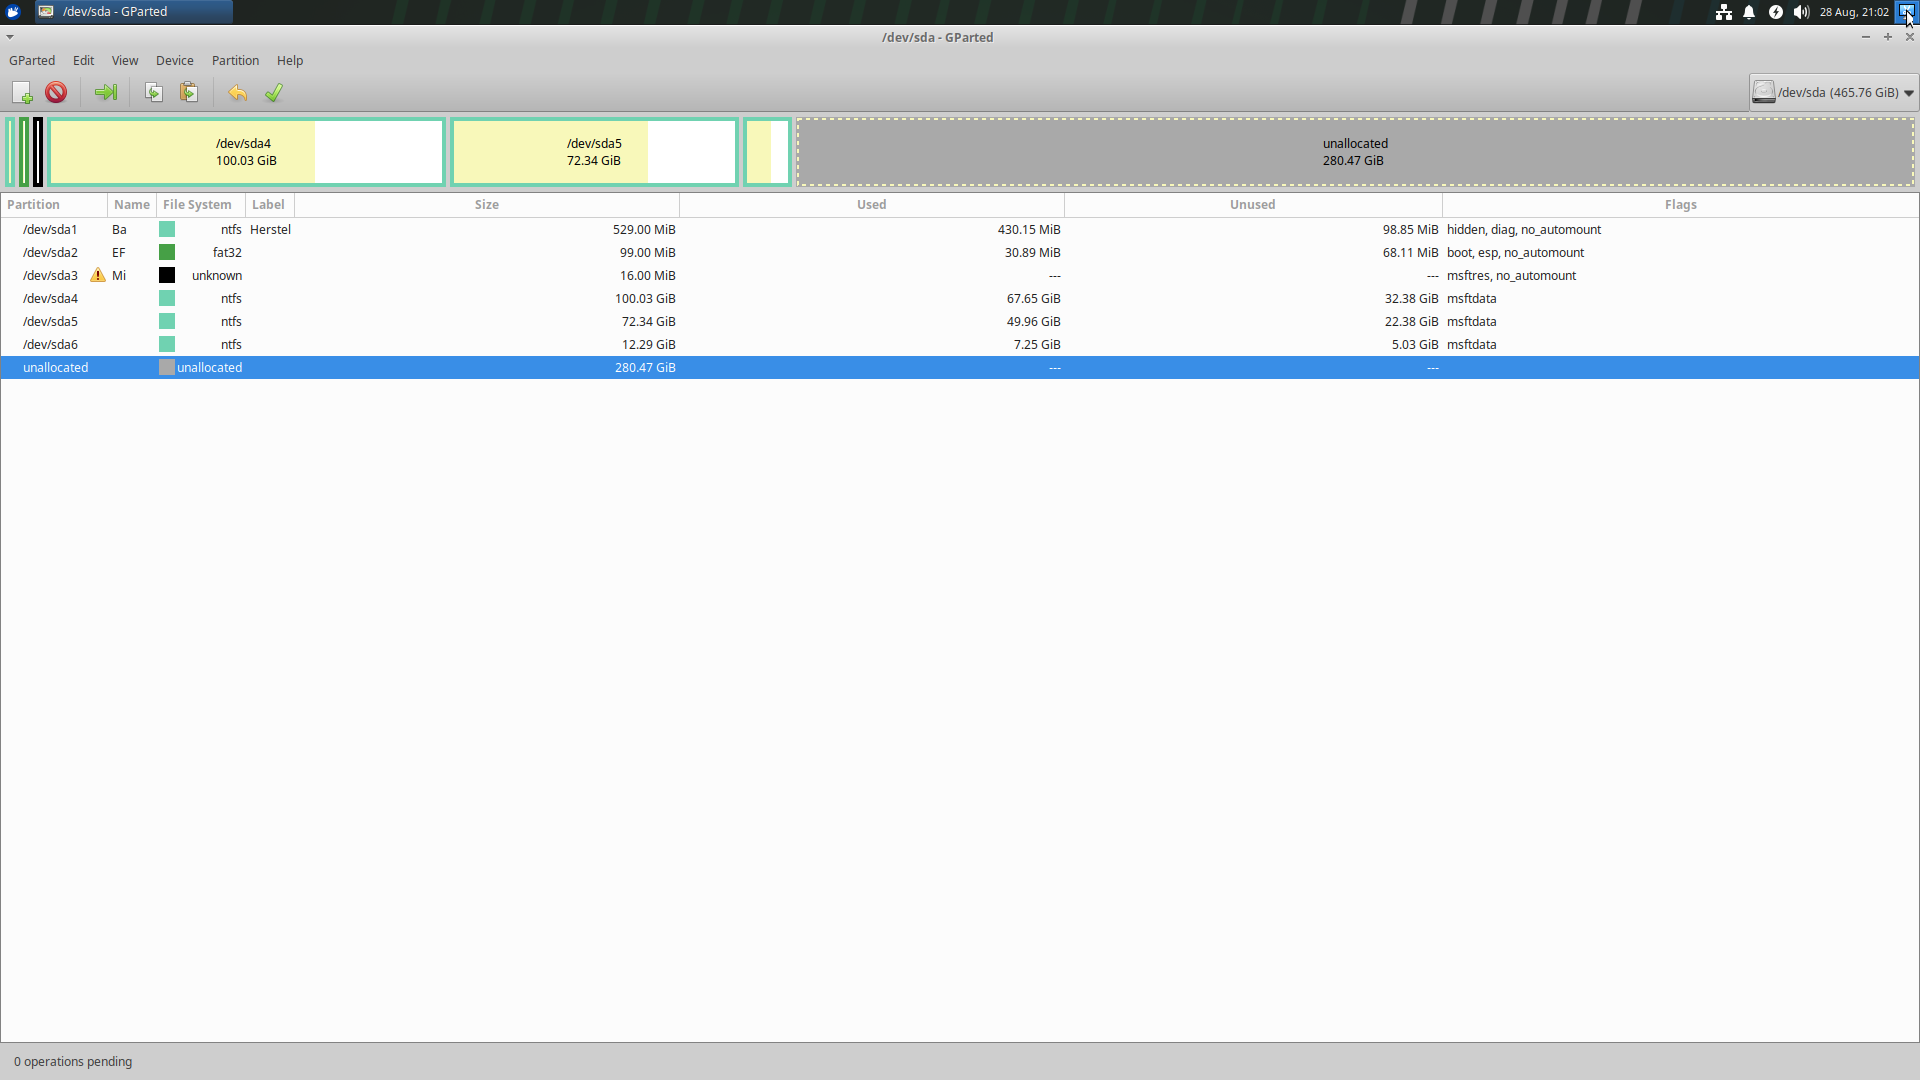Sort by Unused column header

pyautogui.click(x=1253, y=205)
